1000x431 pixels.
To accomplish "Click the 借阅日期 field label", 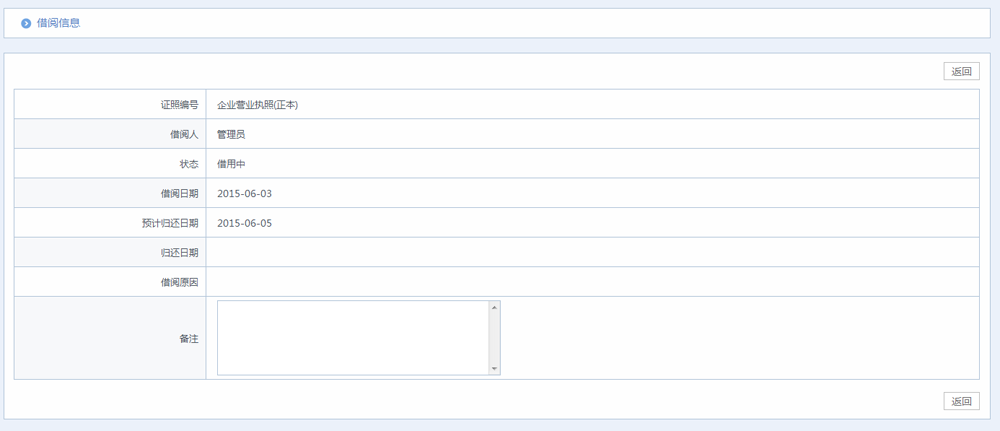I will point(179,193).
